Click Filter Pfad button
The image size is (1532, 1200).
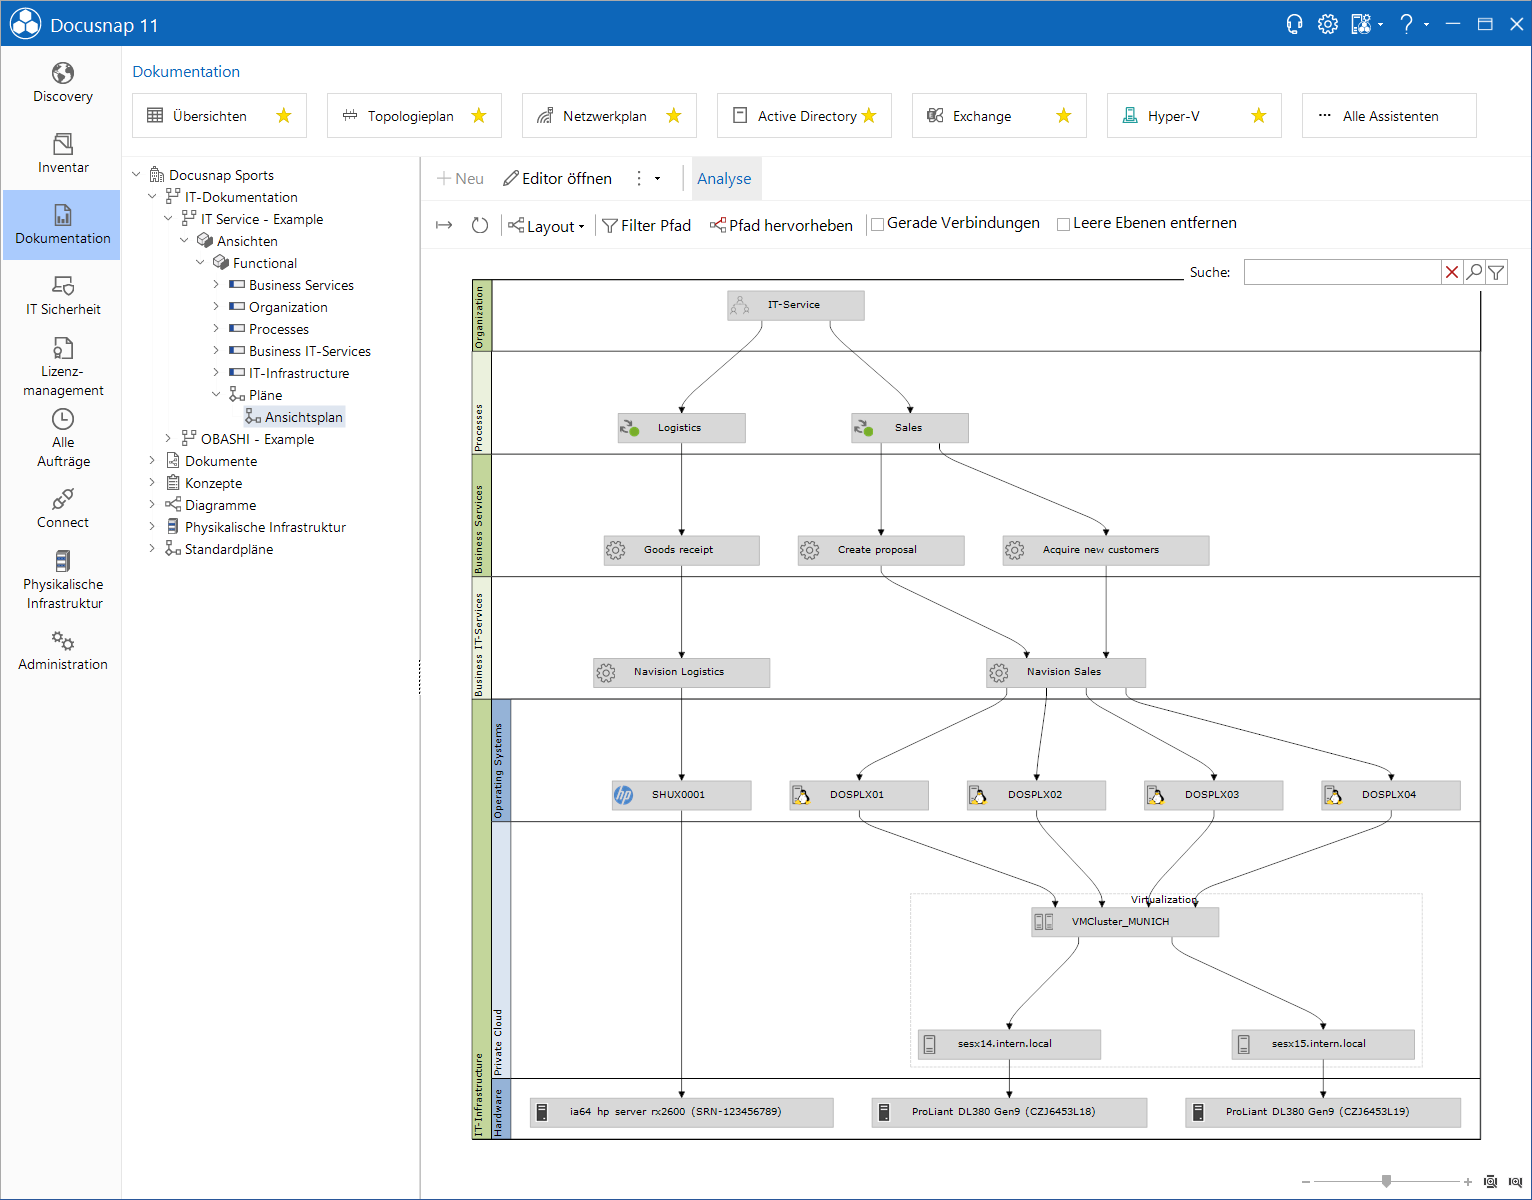[x=646, y=226]
